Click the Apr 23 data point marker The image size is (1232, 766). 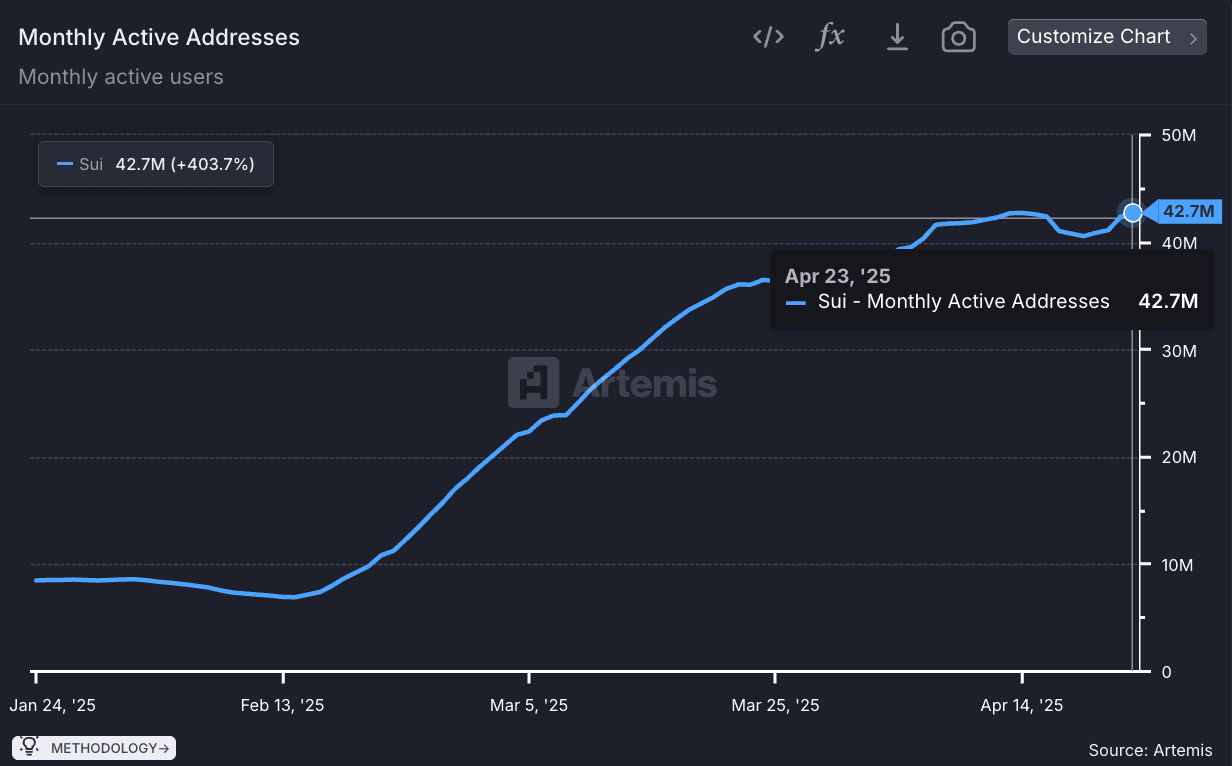click(x=1132, y=212)
